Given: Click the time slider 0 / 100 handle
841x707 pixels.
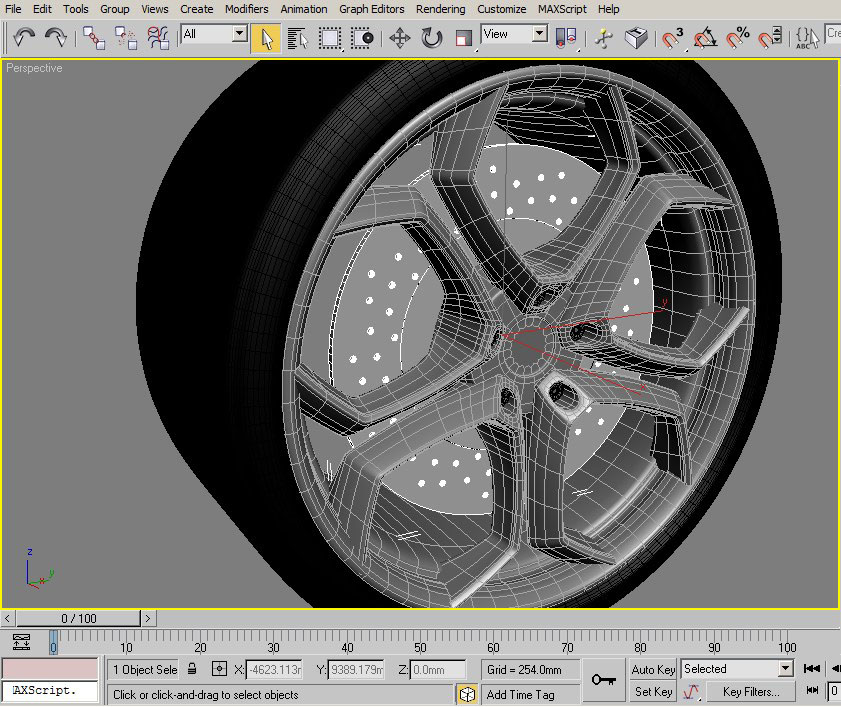Looking at the screenshot, I should (78, 618).
